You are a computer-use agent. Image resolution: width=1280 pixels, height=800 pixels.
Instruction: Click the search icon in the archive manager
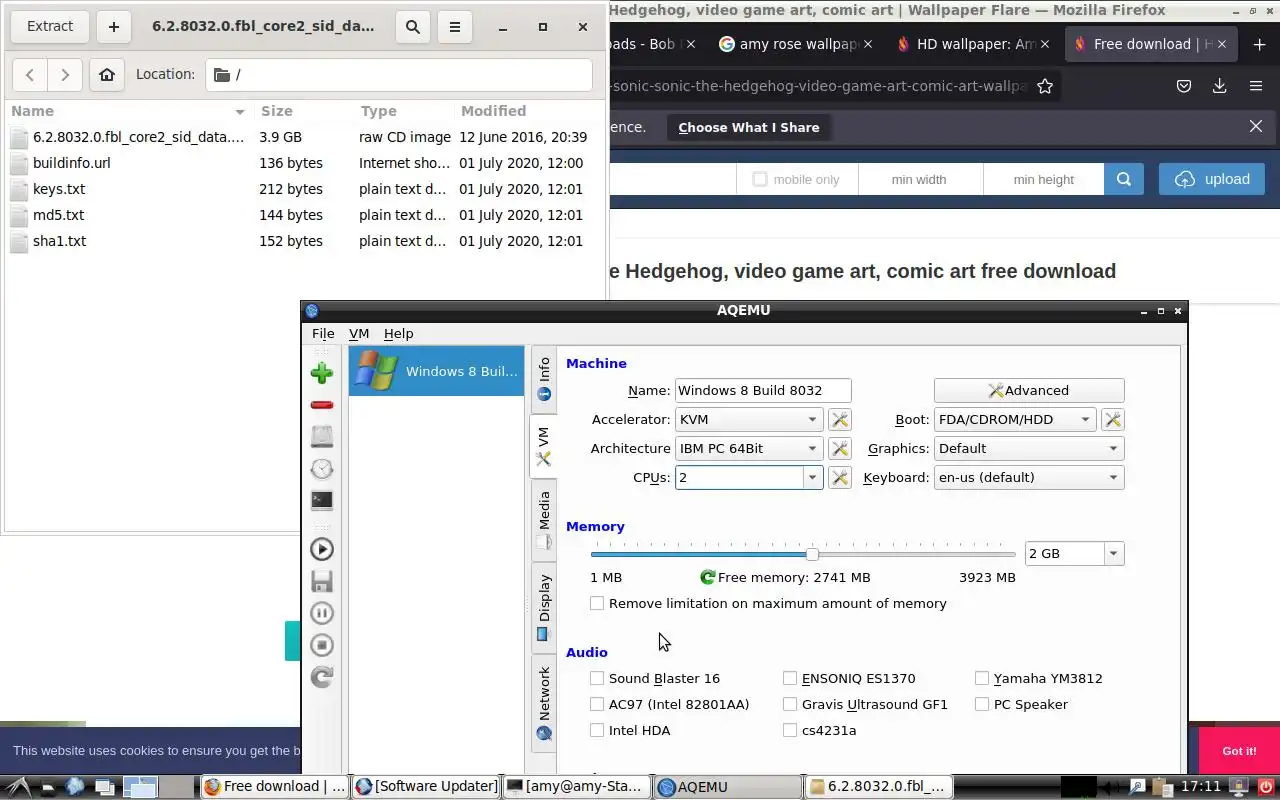point(413,27)
